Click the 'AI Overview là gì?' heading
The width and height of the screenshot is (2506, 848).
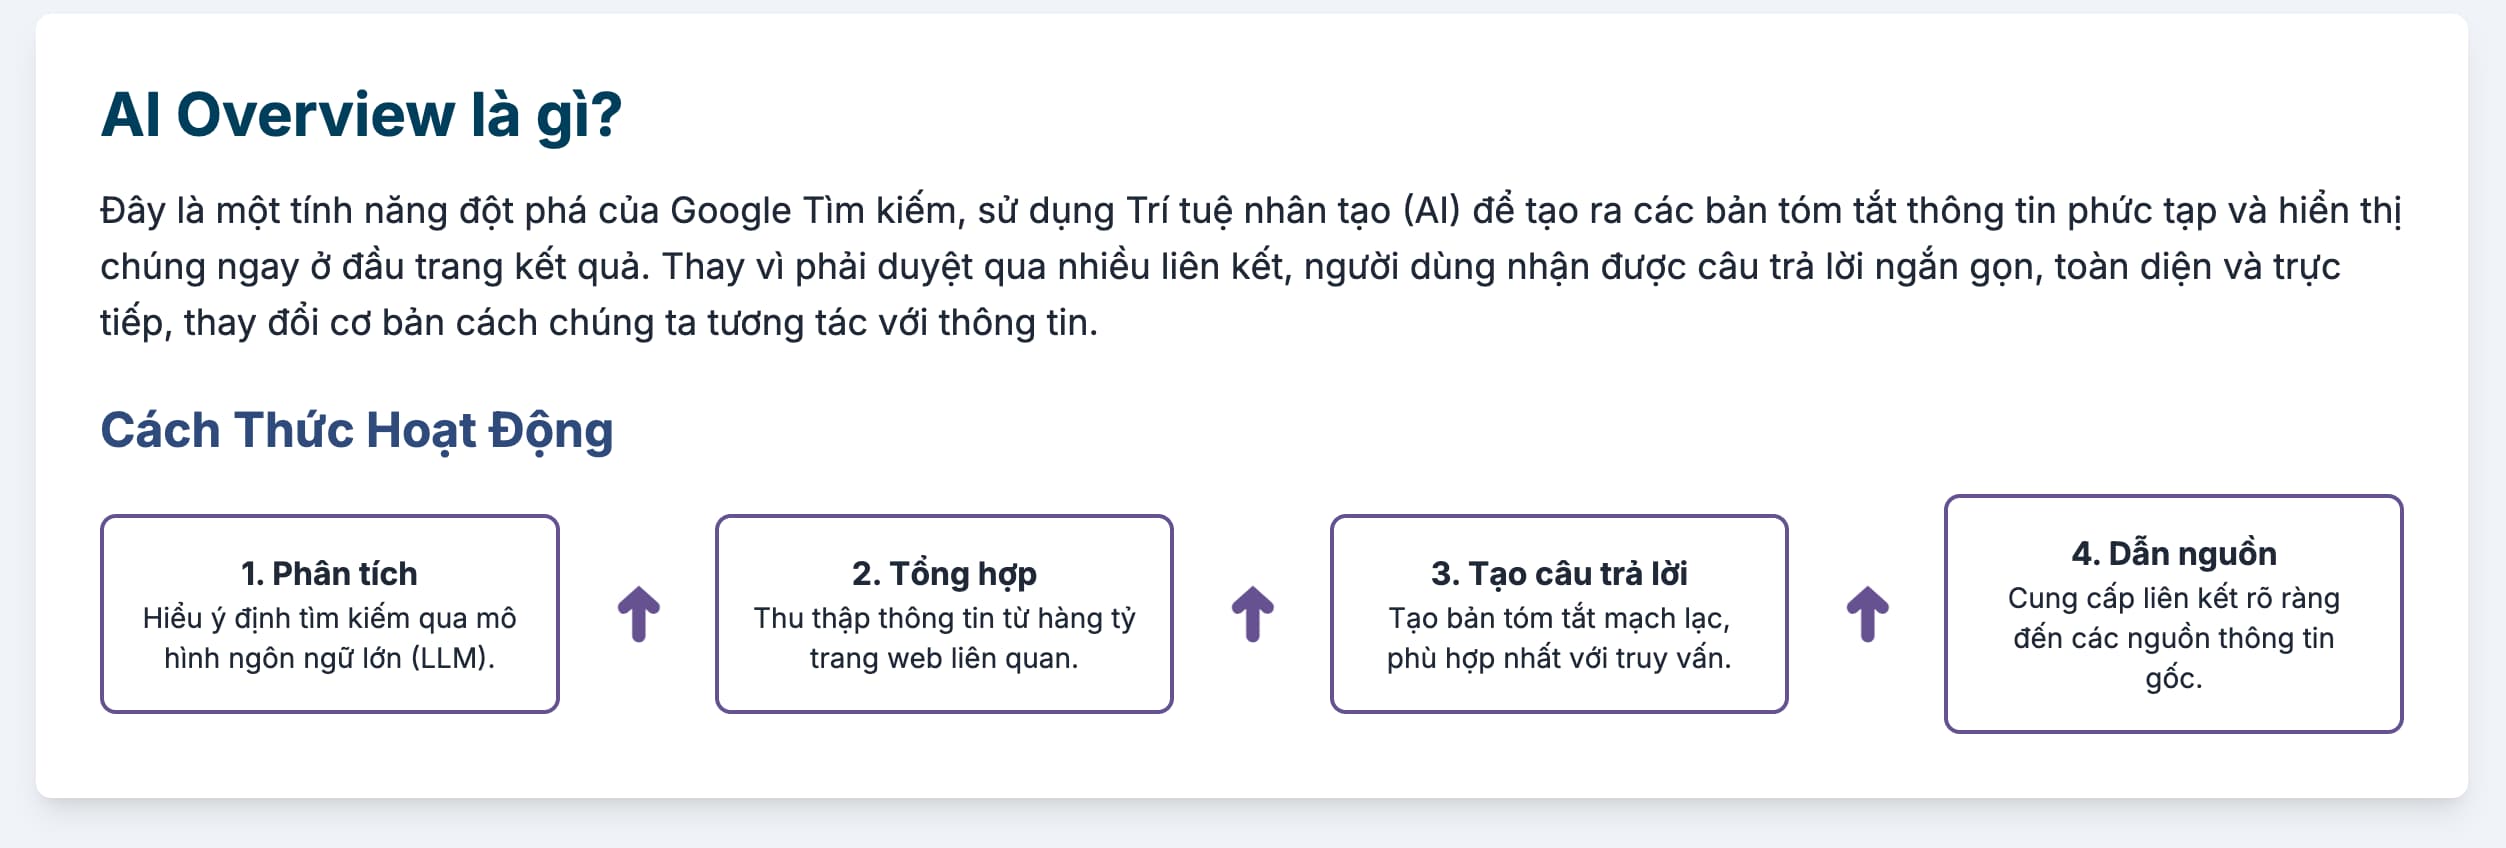[x=361, y=116]
